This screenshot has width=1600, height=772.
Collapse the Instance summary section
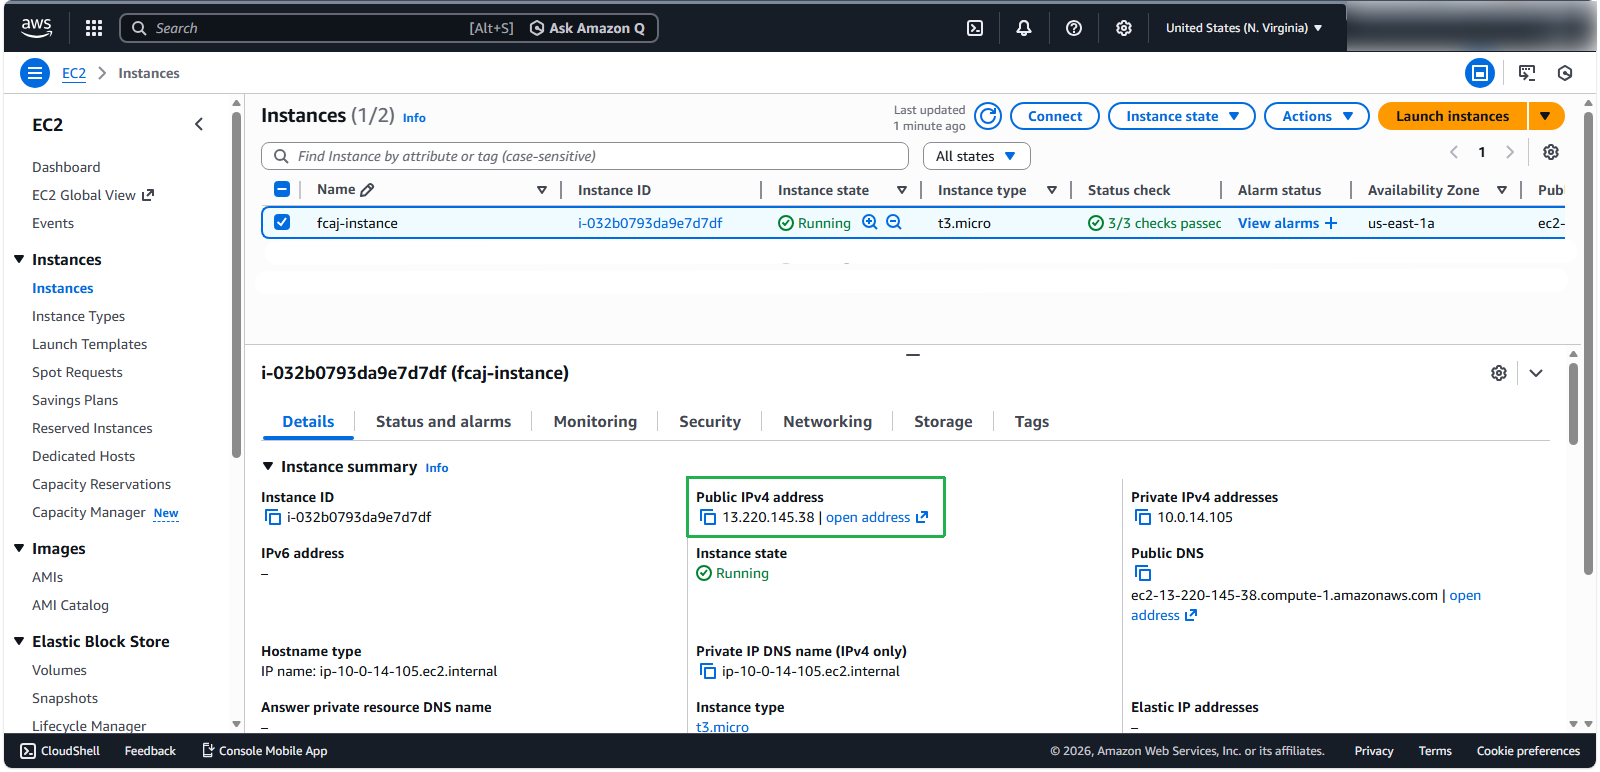point(268,466)
